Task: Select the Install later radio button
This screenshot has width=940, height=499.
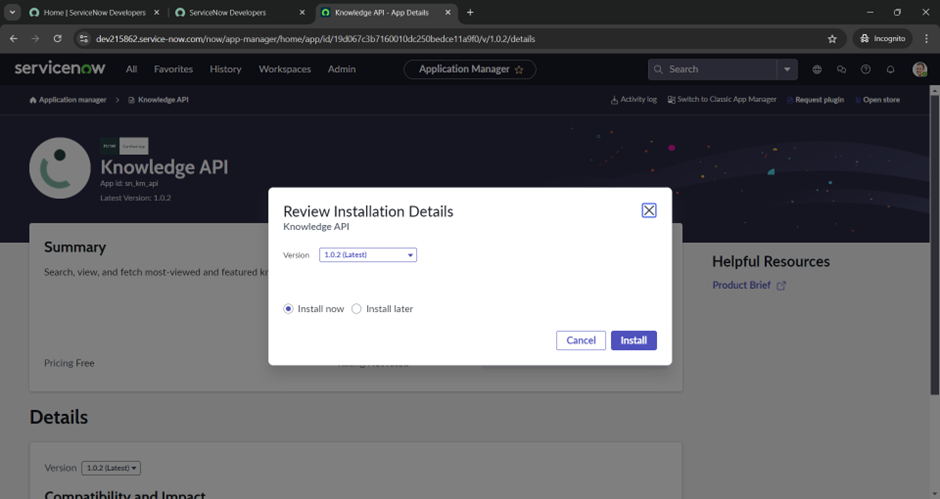Action: point(356,309)
